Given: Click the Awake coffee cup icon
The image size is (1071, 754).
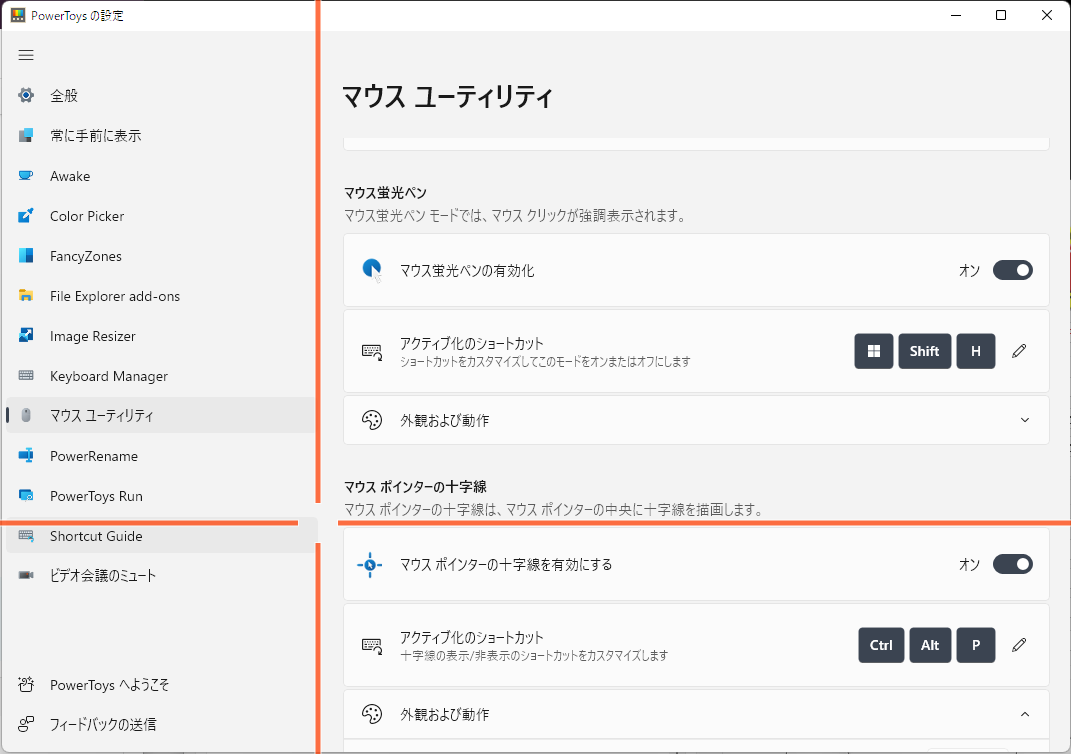Looking at the screenshot, I should coord(26,176).
